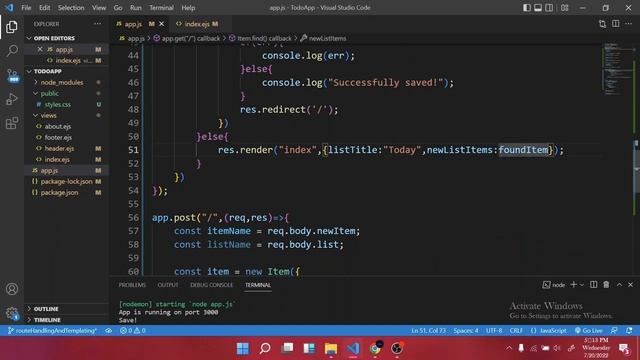The image size is (640, 360).
Task: Split the terminal
Action: coord(593,285)
